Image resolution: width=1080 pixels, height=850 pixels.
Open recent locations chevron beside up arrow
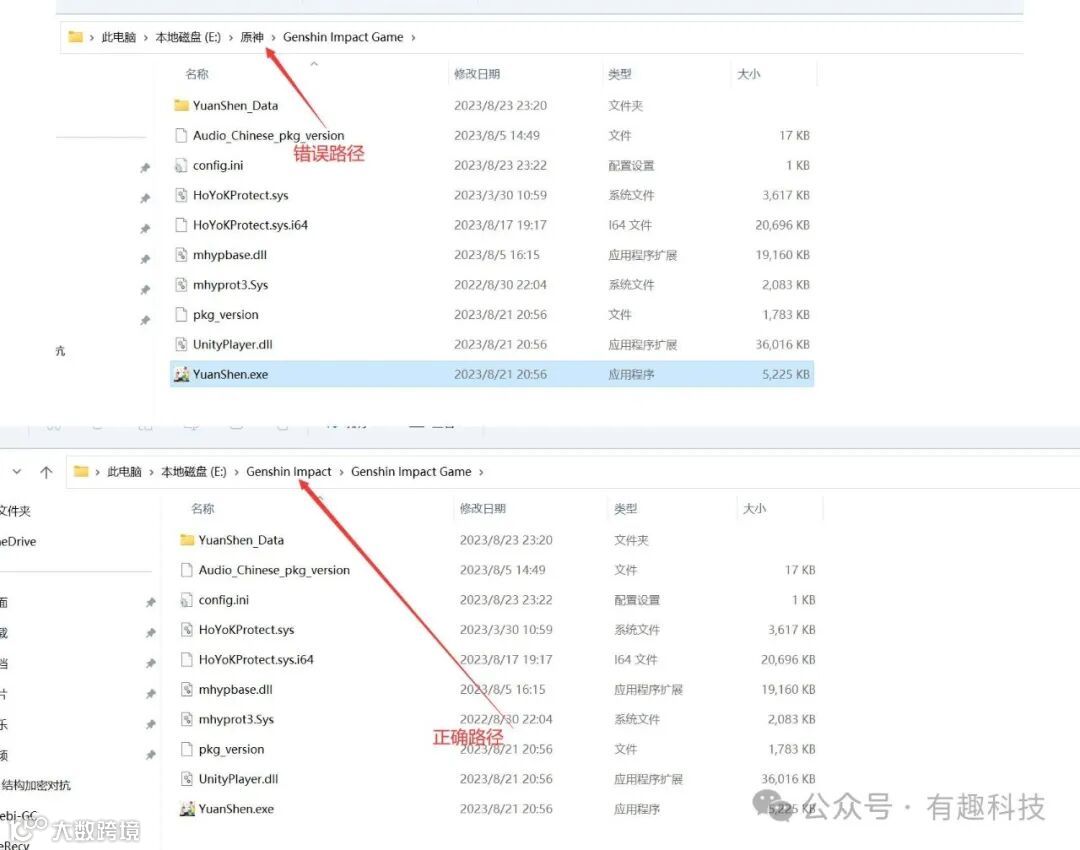pyautogui.click(x=17, y=472)
